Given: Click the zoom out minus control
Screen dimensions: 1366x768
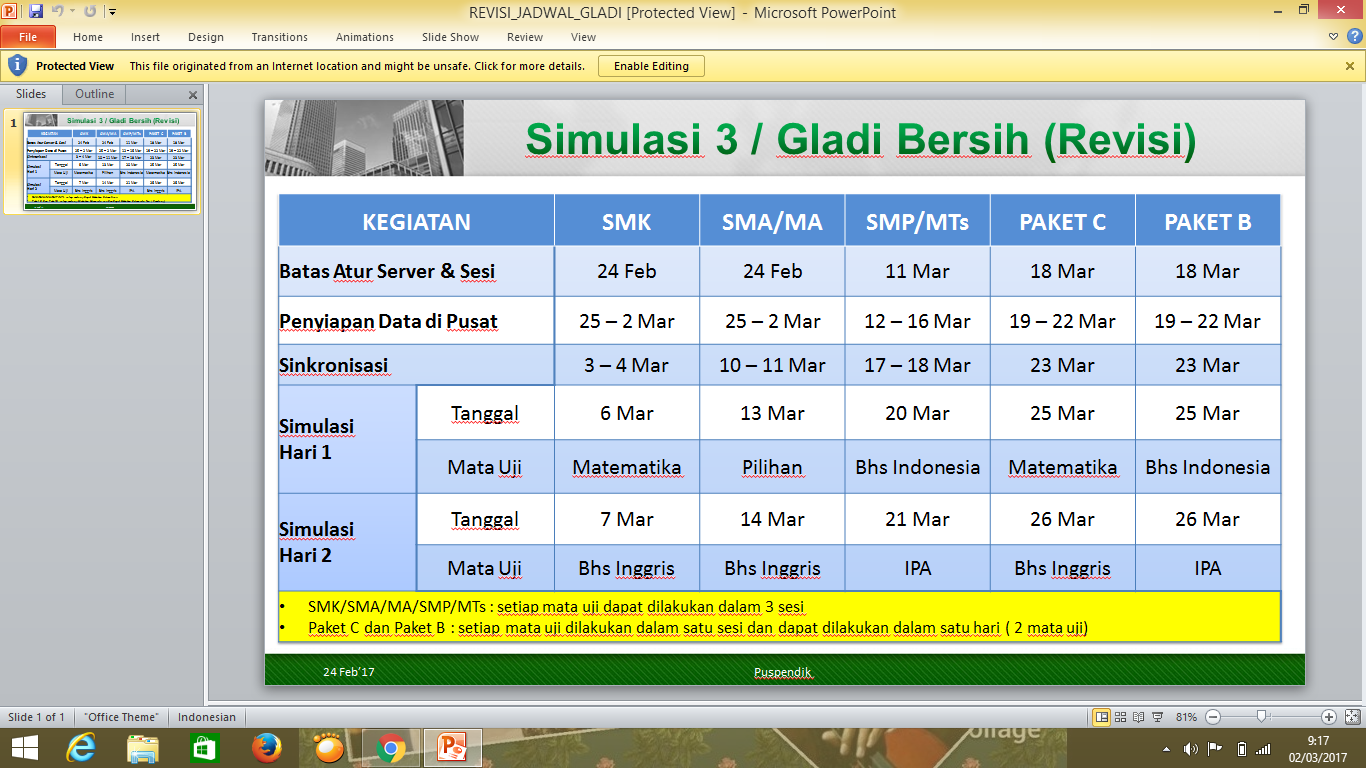Looking at the screenshot, I should click(1213, 716).
